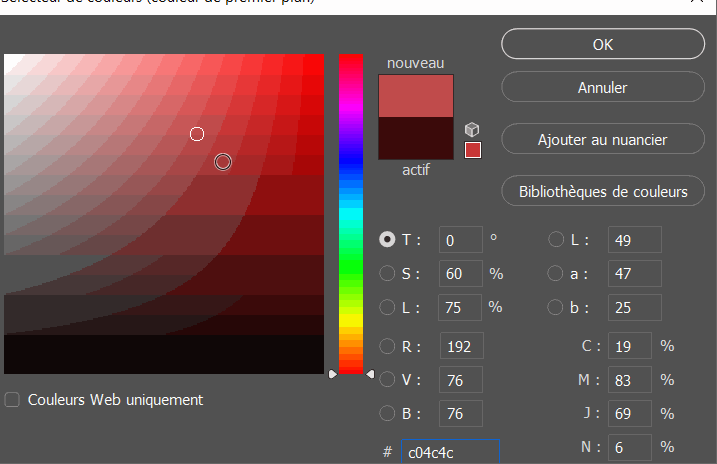Click the L percent field showing 75
This screenshot has width=717, height=464.
point(460,307)
